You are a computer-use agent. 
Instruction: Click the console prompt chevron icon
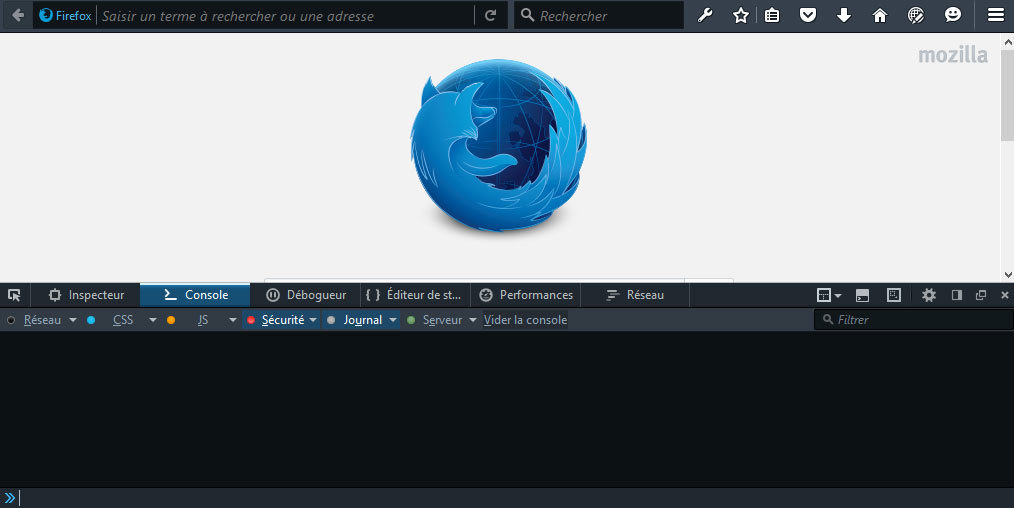[10, 498]
